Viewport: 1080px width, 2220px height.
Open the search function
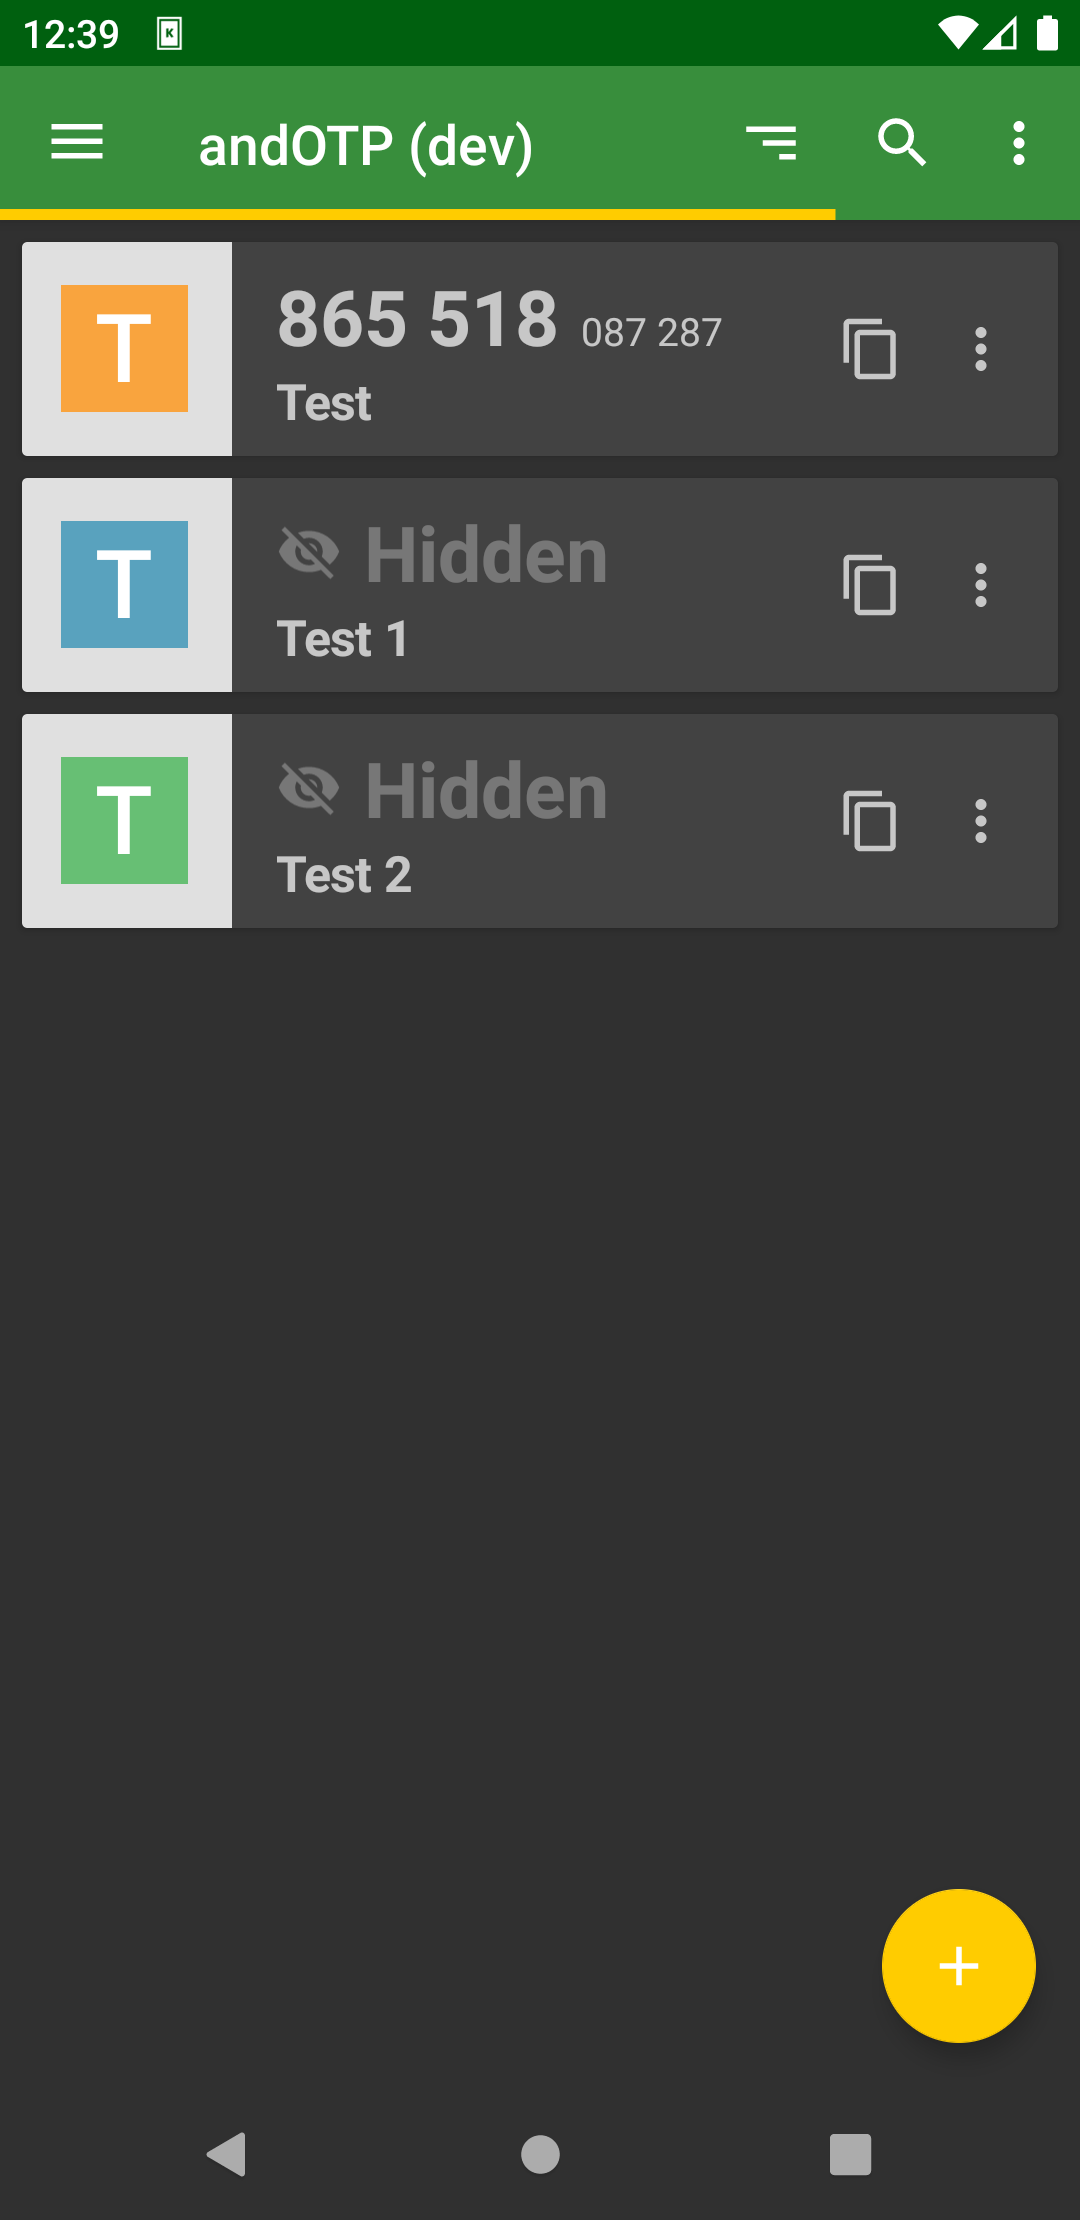(x=903, y=143)
